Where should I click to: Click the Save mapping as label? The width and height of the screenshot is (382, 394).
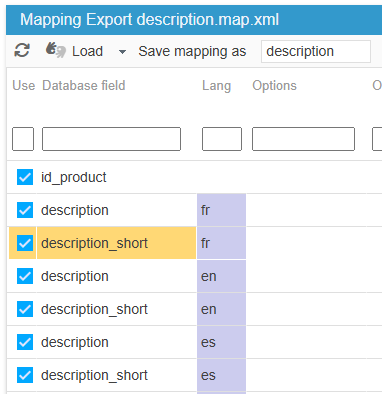coord(192,52)
